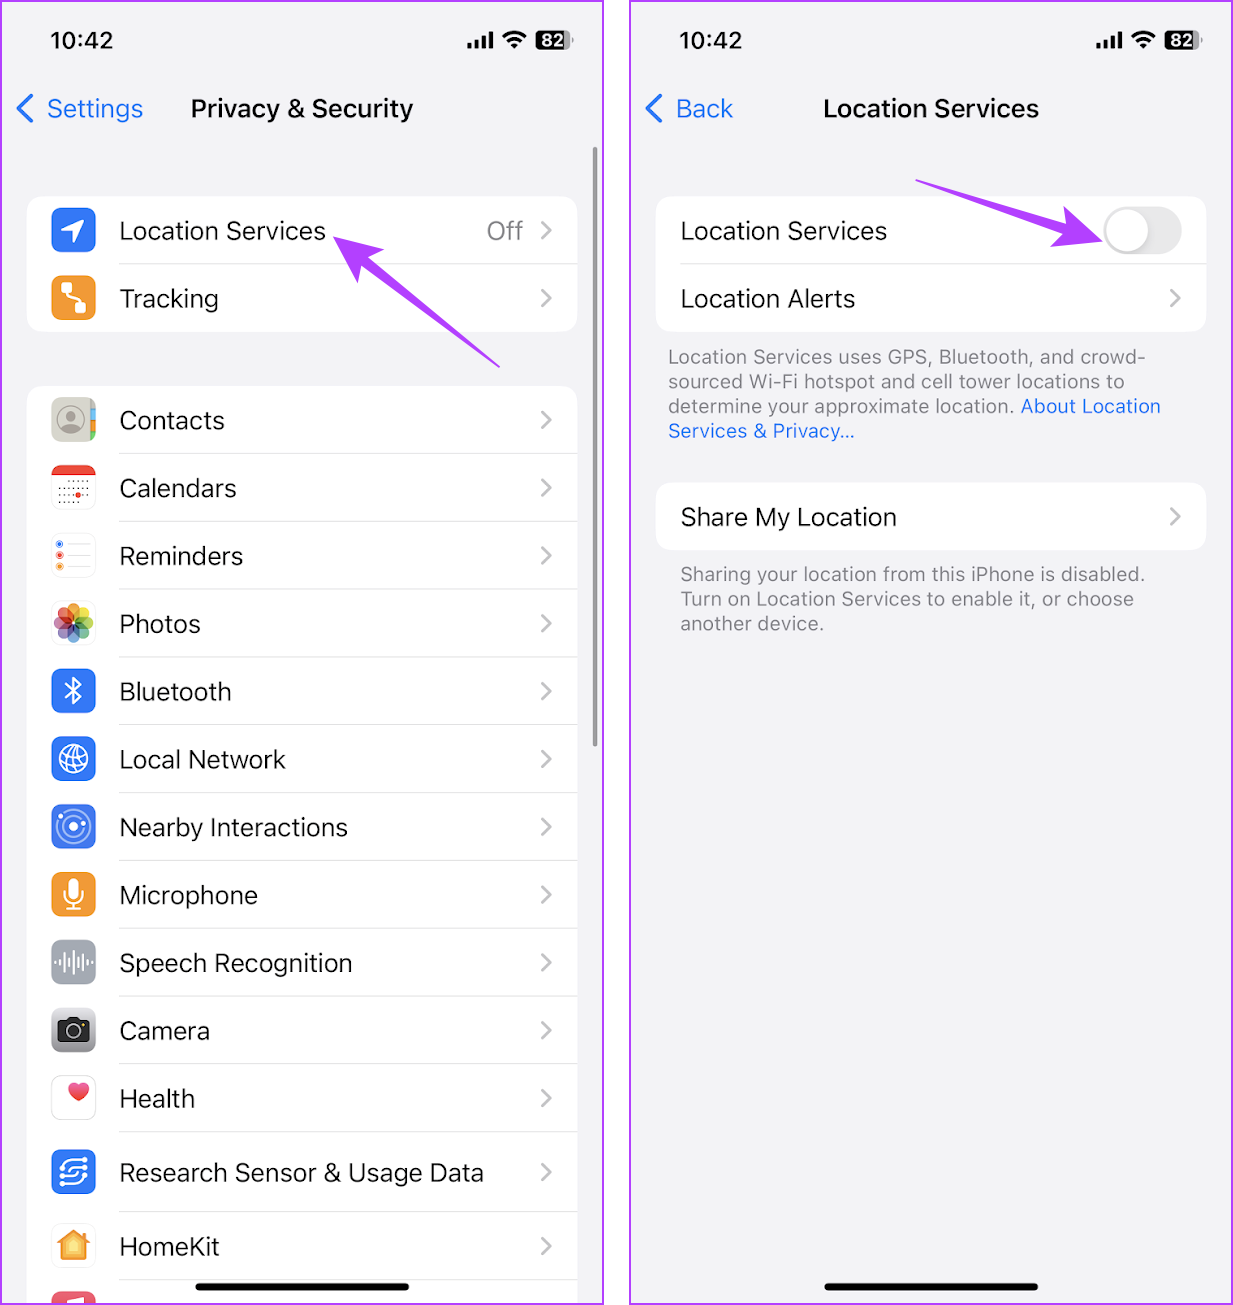Screen dimensions: 1233x1305
Task: Tap the Location Services arrow icon
Action: pyautogui.click(x=73, y=231)
